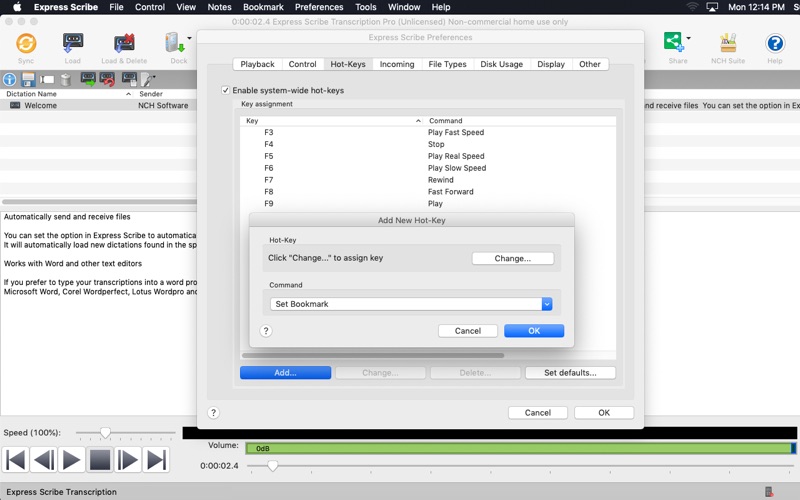
Task: Open the File Types tab
Action: [447, 64]
